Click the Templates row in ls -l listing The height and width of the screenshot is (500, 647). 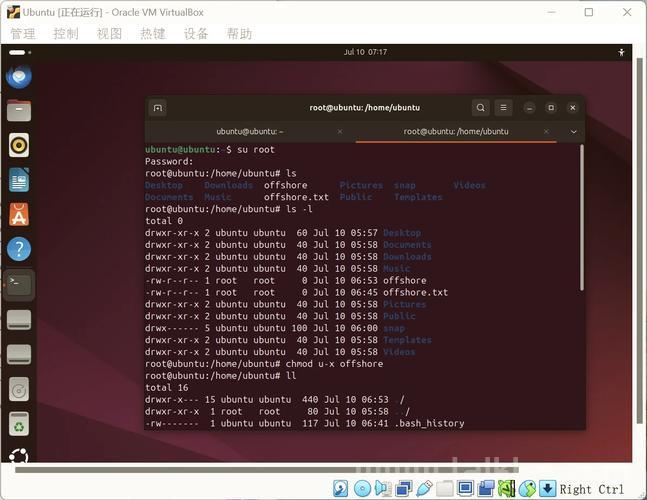288,340
